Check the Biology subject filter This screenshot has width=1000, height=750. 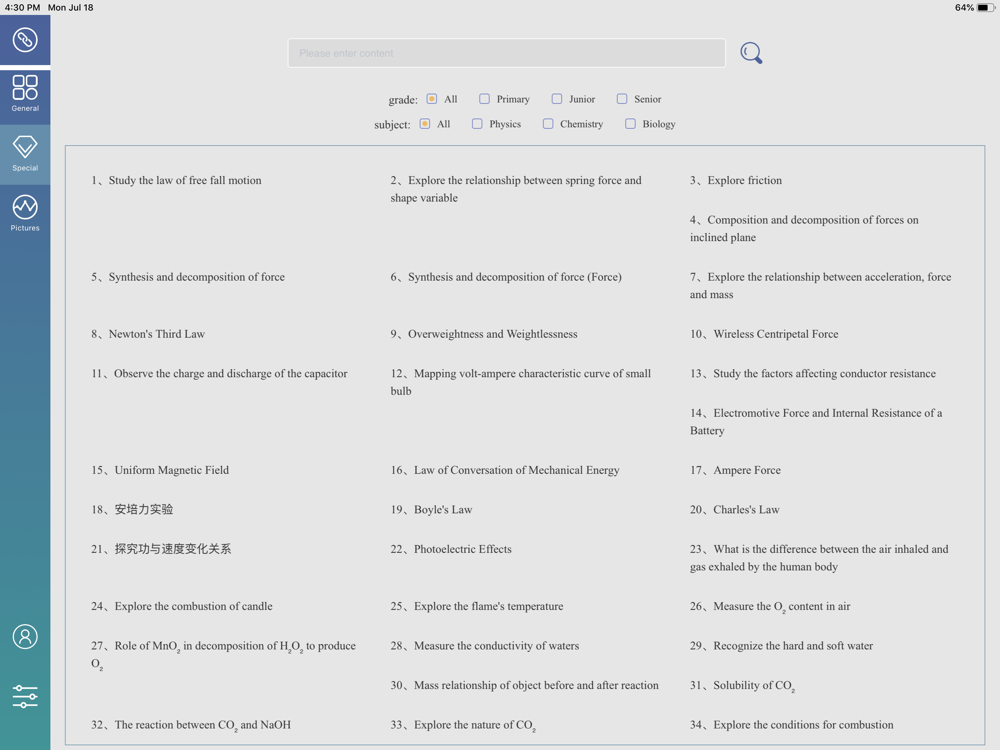[630, 124]
